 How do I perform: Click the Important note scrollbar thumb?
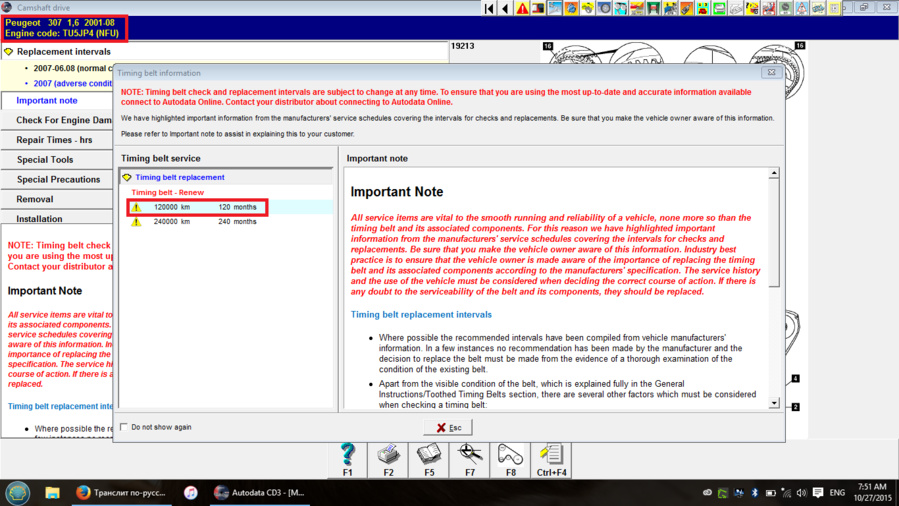point(774,232)
